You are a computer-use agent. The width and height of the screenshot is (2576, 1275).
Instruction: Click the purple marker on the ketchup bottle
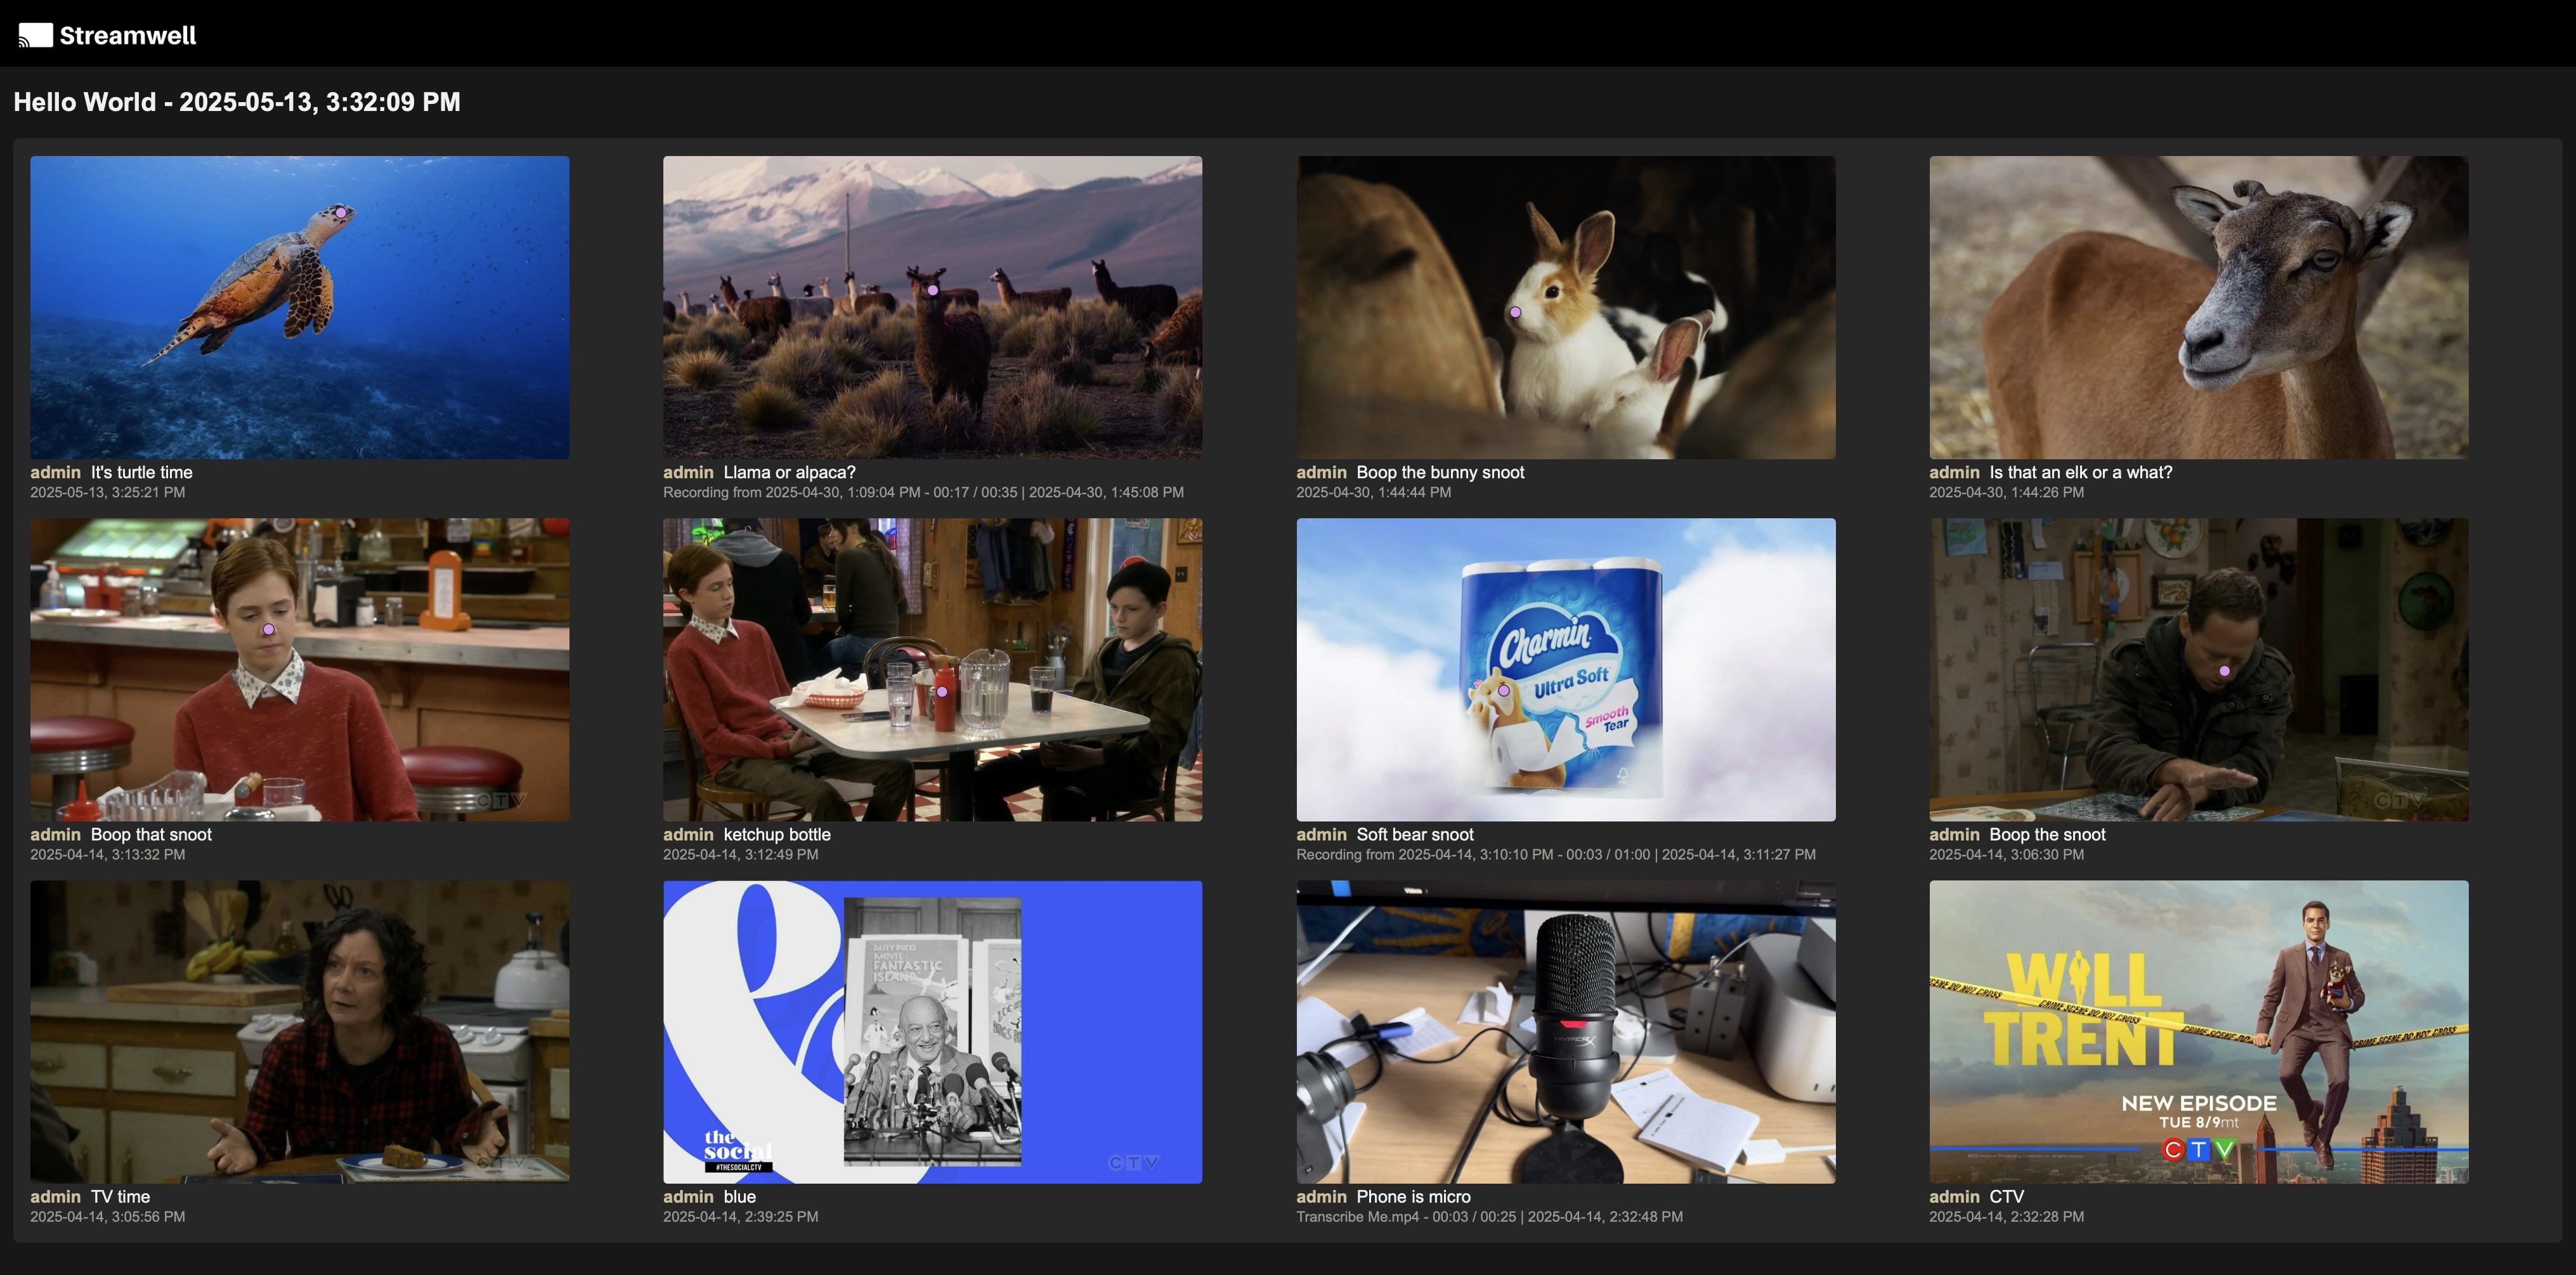941,691
